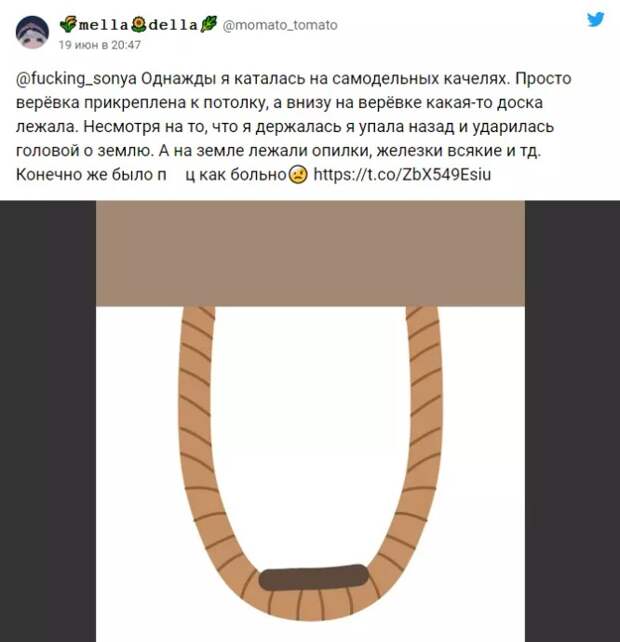Click the dark brown seat board
Viewport: 620px width, 642px height.
click(x=314, y=577)
